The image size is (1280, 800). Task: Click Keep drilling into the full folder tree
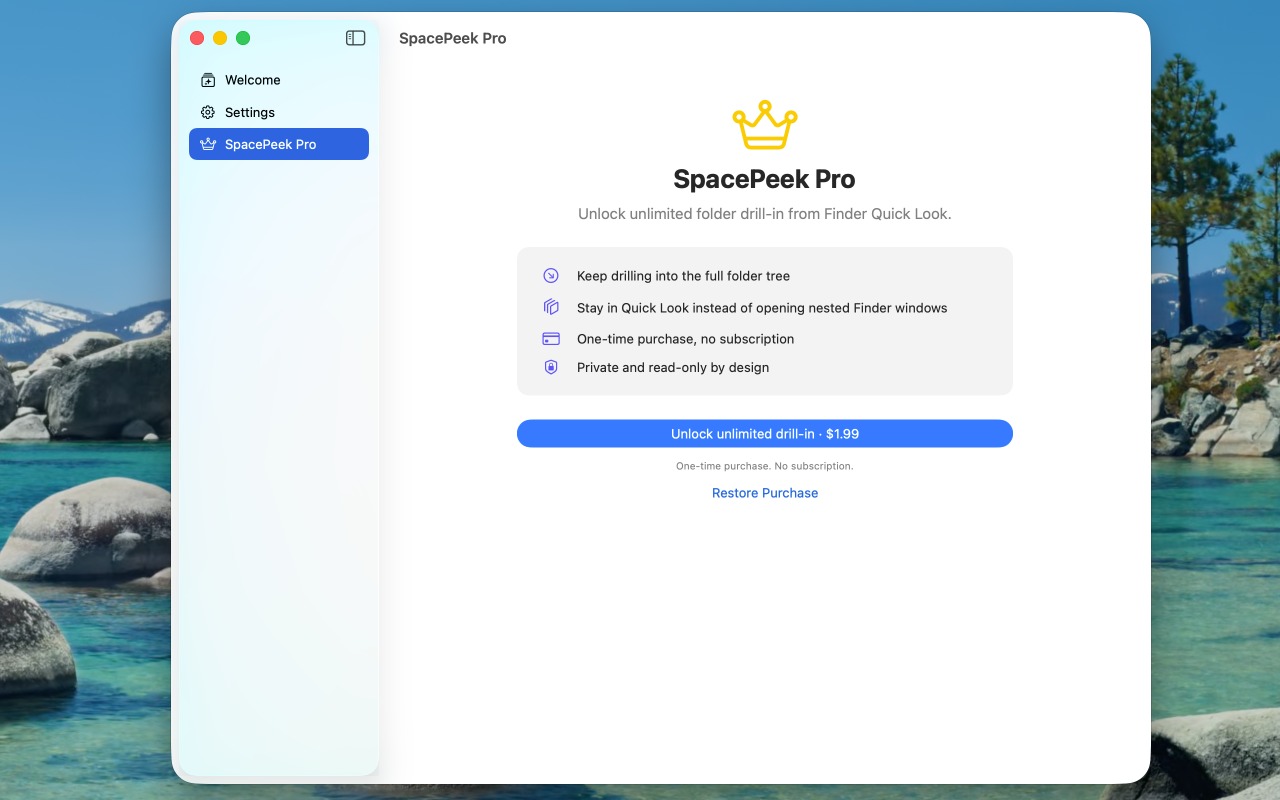click(x=683, y=276)
